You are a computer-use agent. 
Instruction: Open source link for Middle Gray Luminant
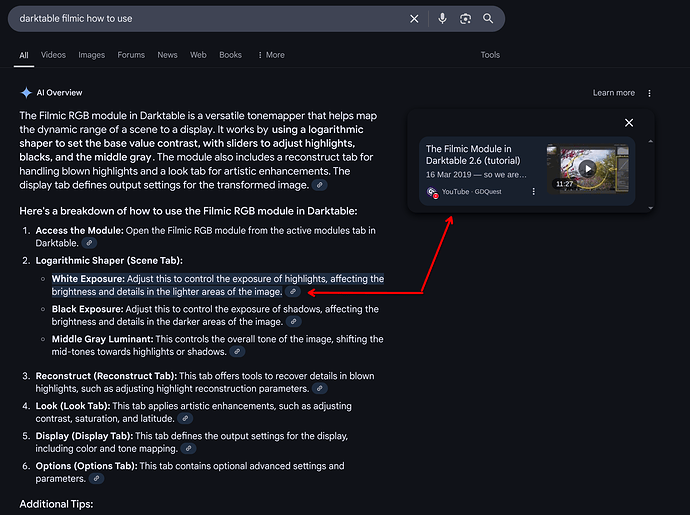(237, 352)
